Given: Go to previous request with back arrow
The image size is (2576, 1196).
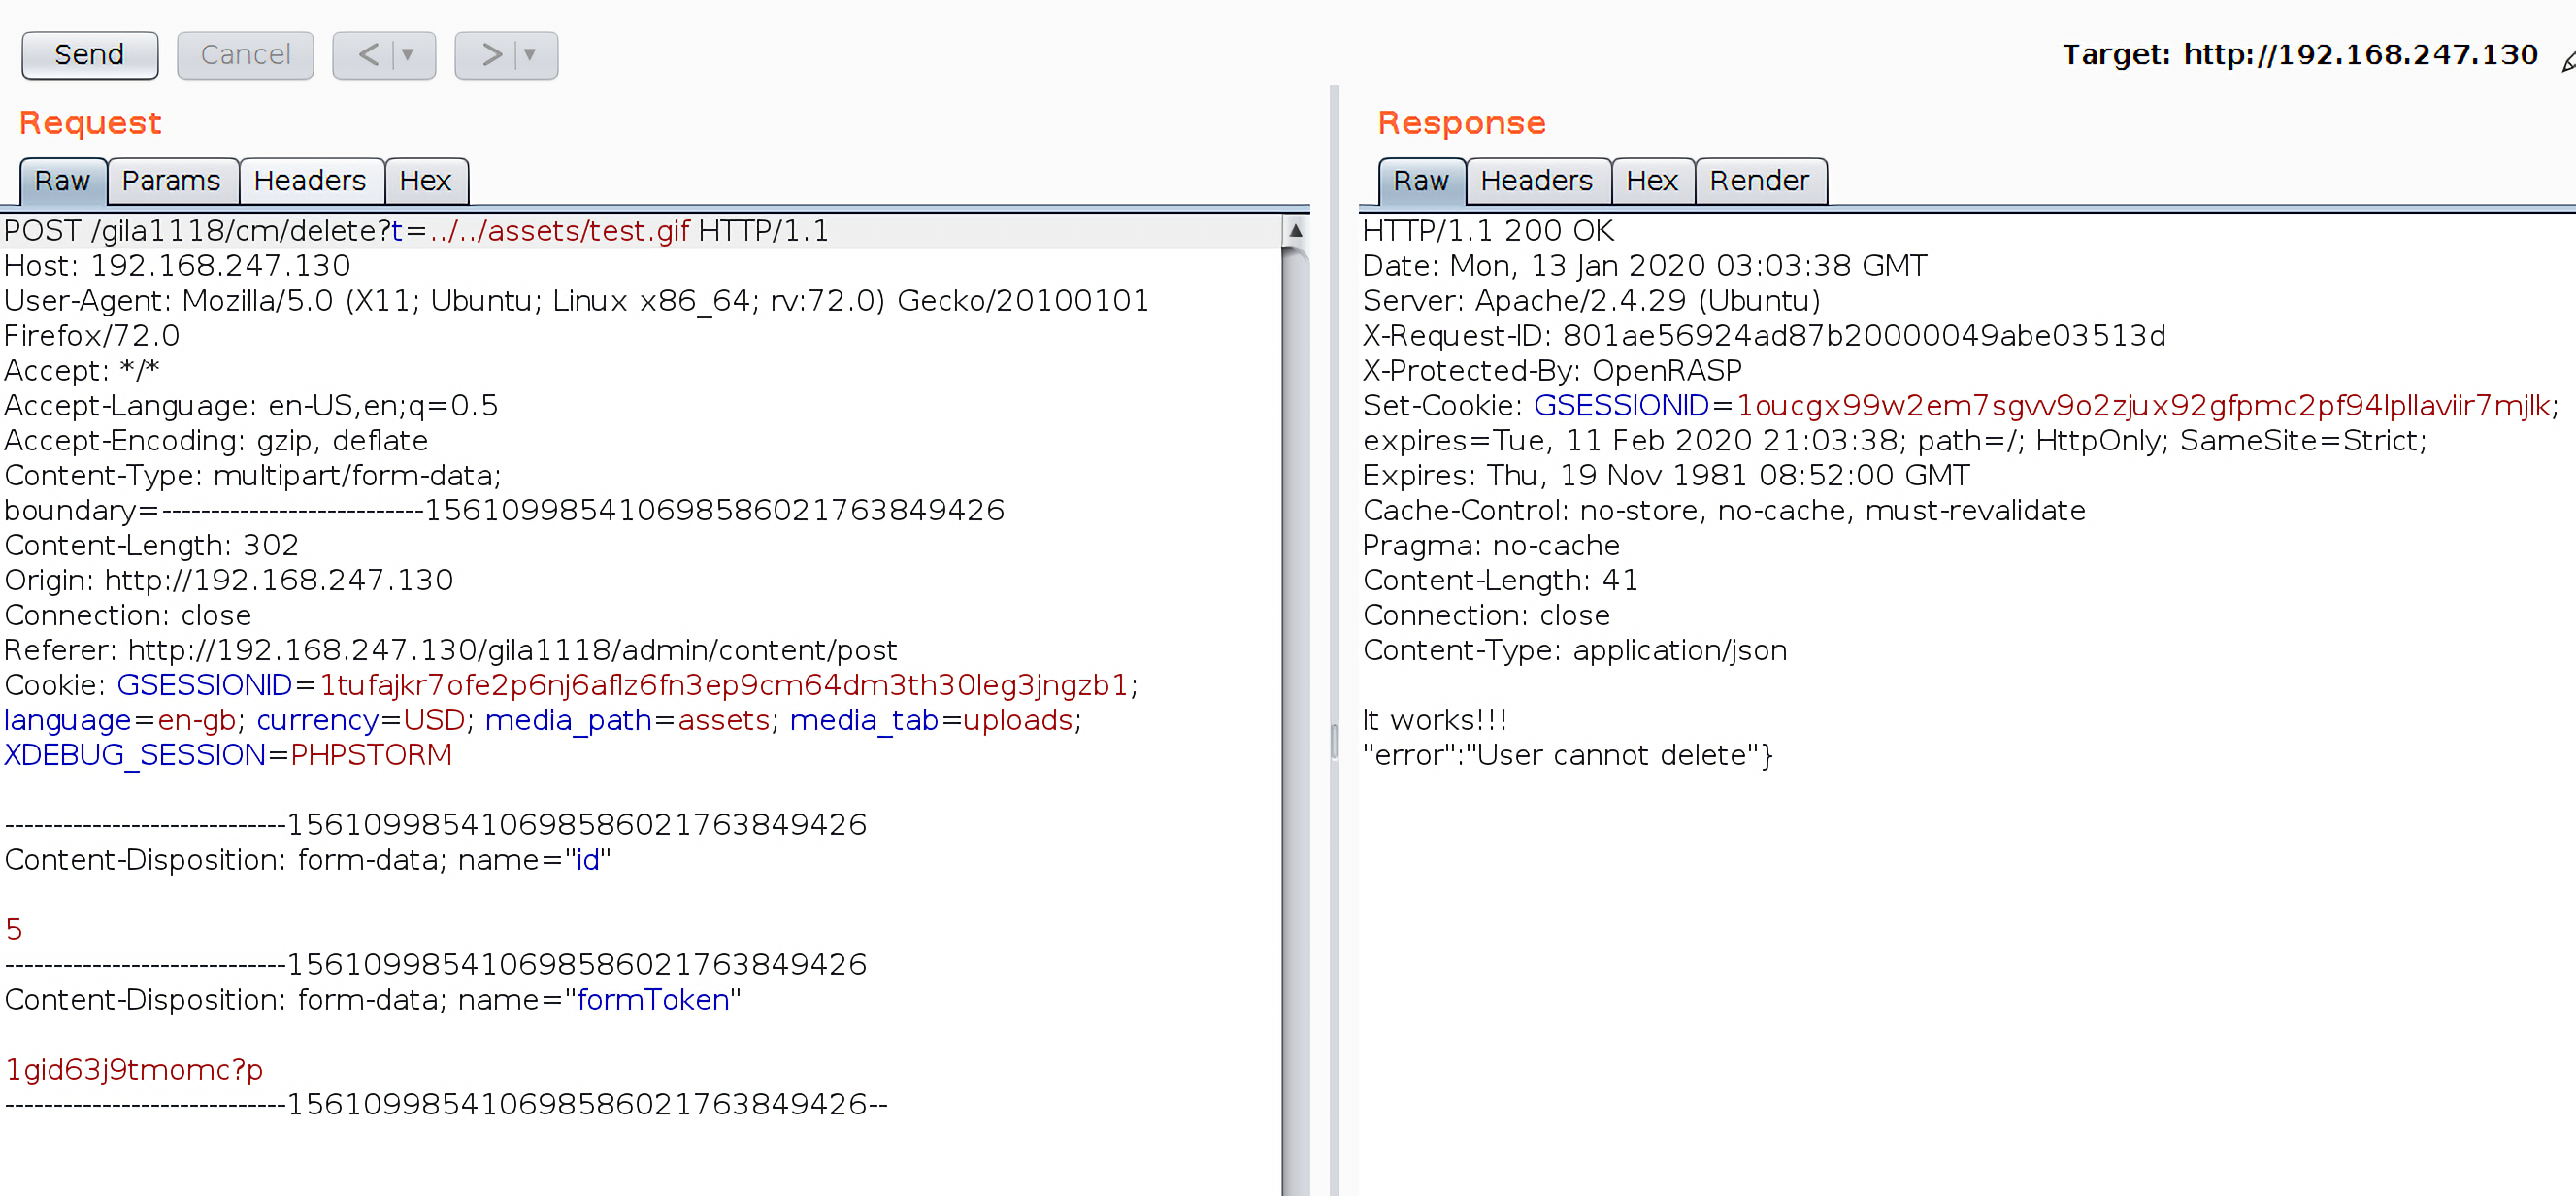Looking at the screenshot, I should 368,54.
